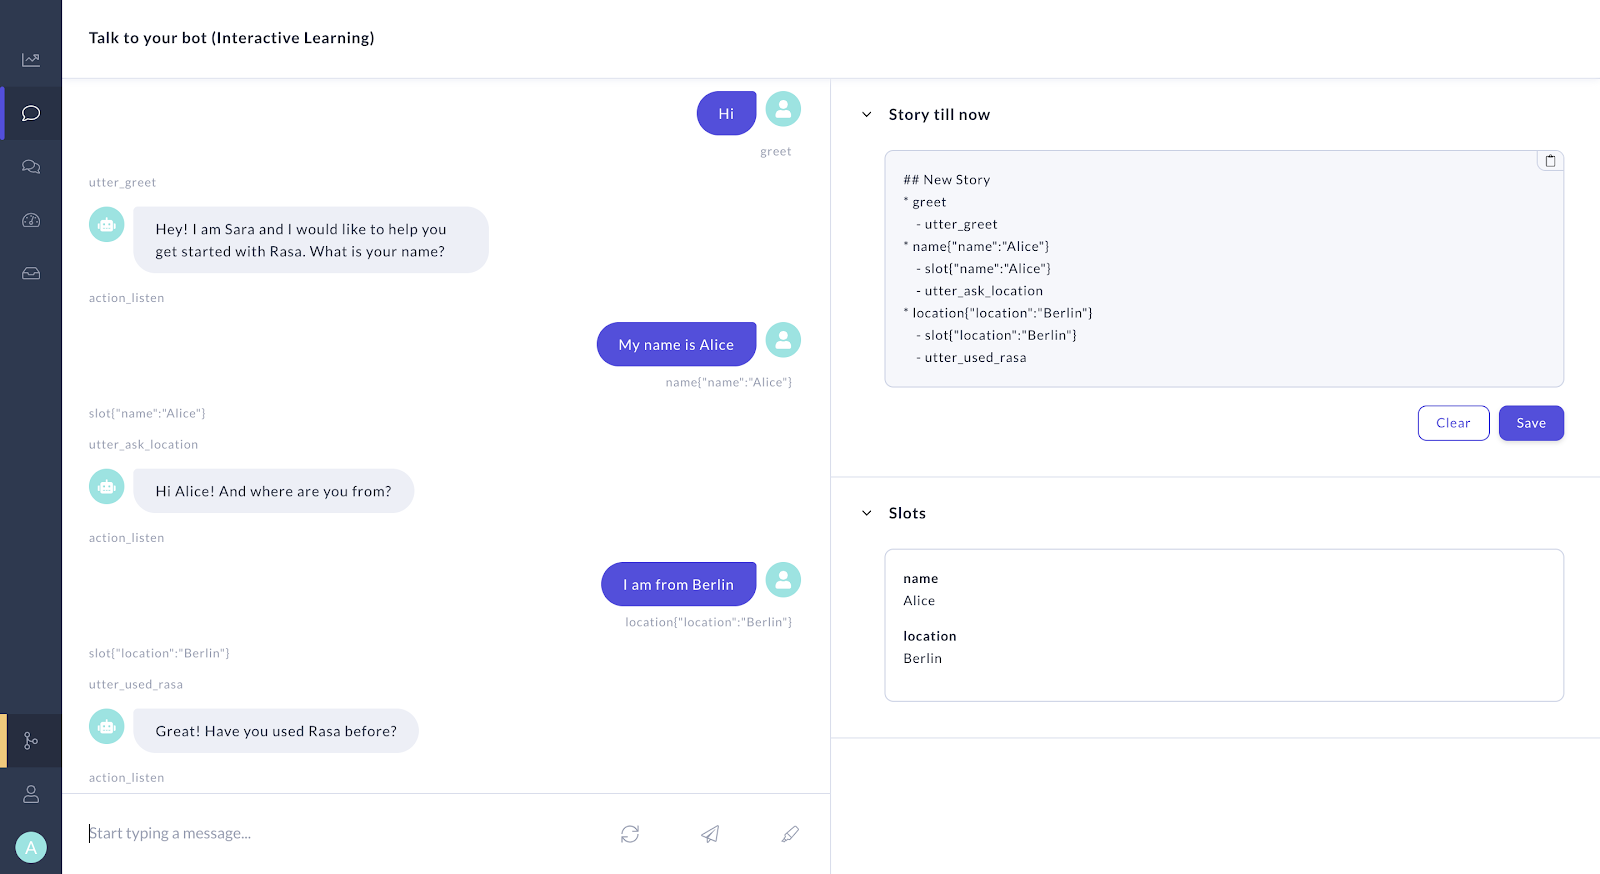The image size is (1600, 874).
Task: Clear the story till now
Action: pyautogui.click(x=1453, y=423)
